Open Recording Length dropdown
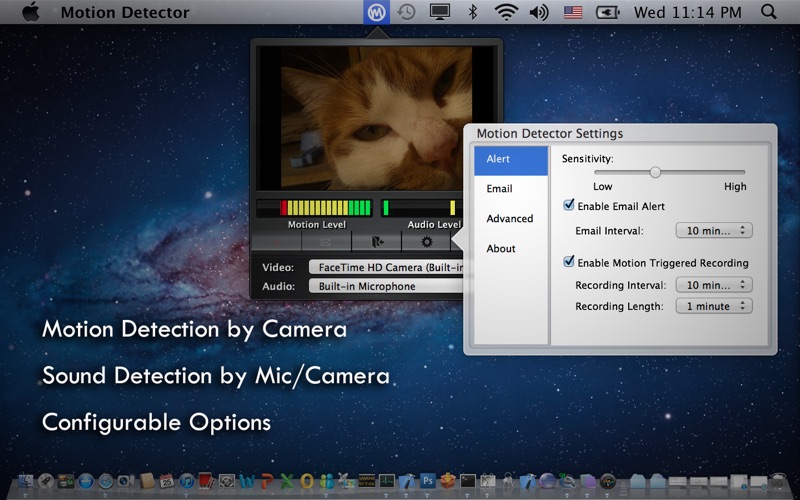 (x=714, y=306)
